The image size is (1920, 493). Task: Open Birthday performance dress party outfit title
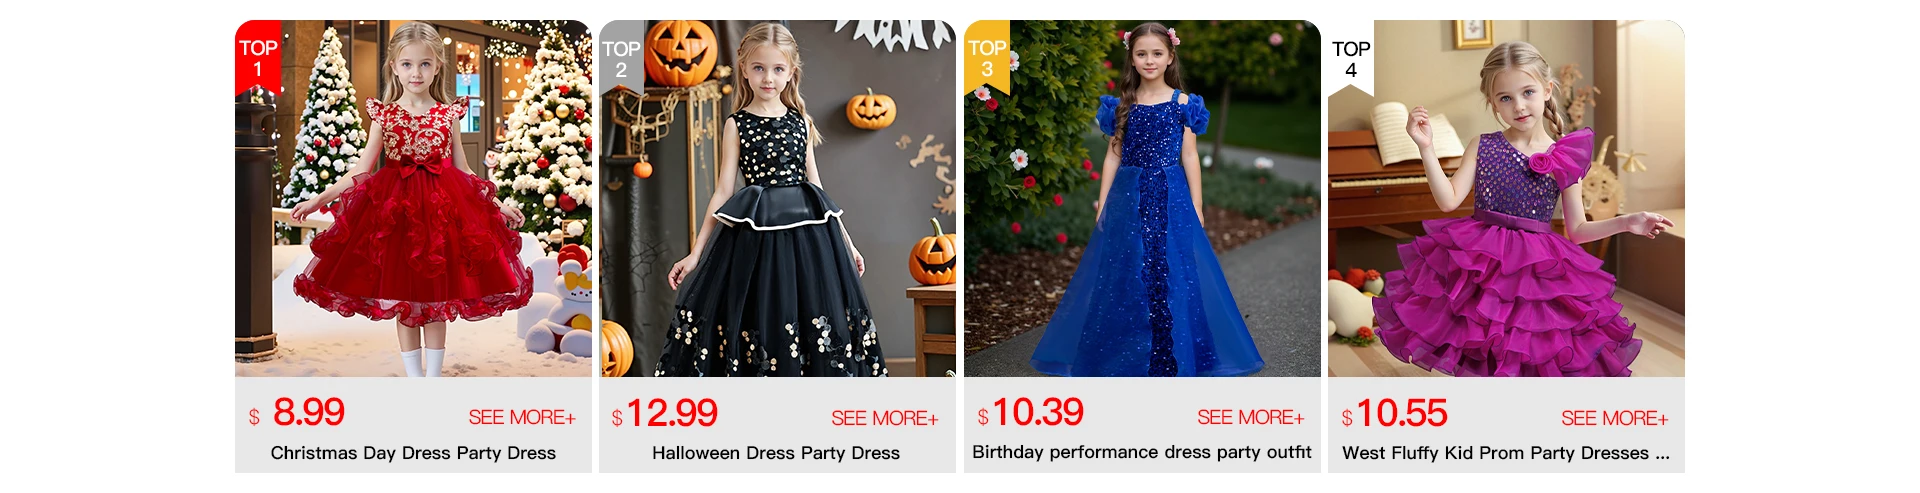point(1142,452)
